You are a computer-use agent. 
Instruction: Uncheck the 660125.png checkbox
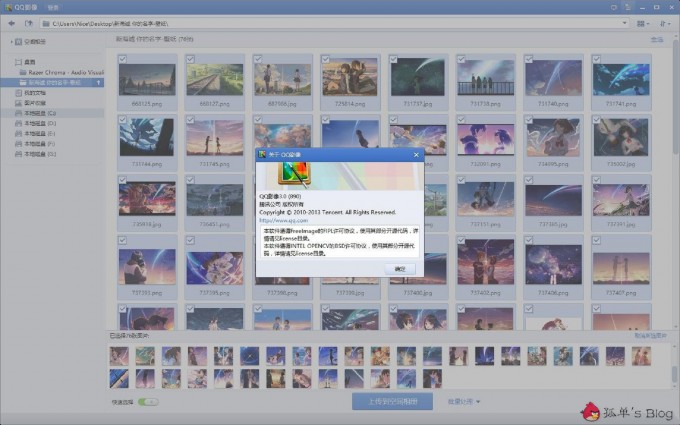pos(123,59)
